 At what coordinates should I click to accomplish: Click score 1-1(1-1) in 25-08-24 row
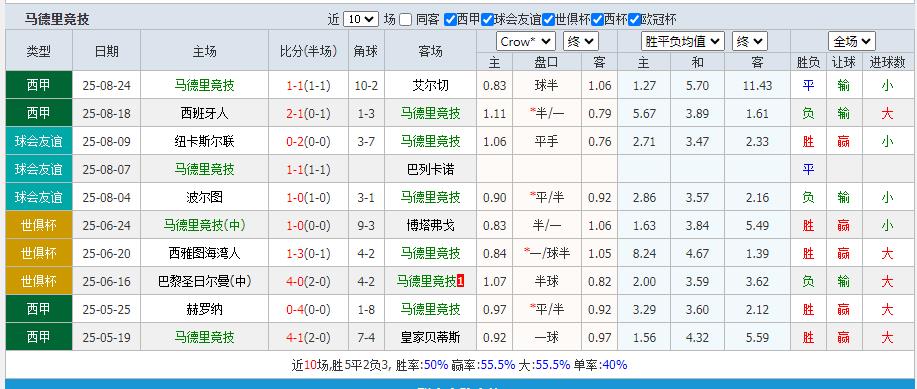(308, 85)
